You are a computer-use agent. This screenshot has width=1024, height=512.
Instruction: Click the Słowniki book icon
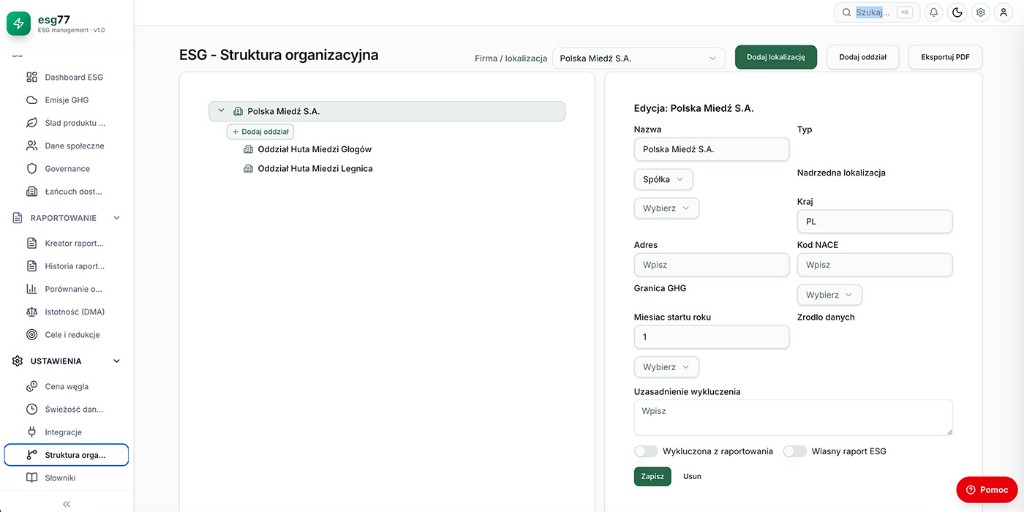point(31,477)
